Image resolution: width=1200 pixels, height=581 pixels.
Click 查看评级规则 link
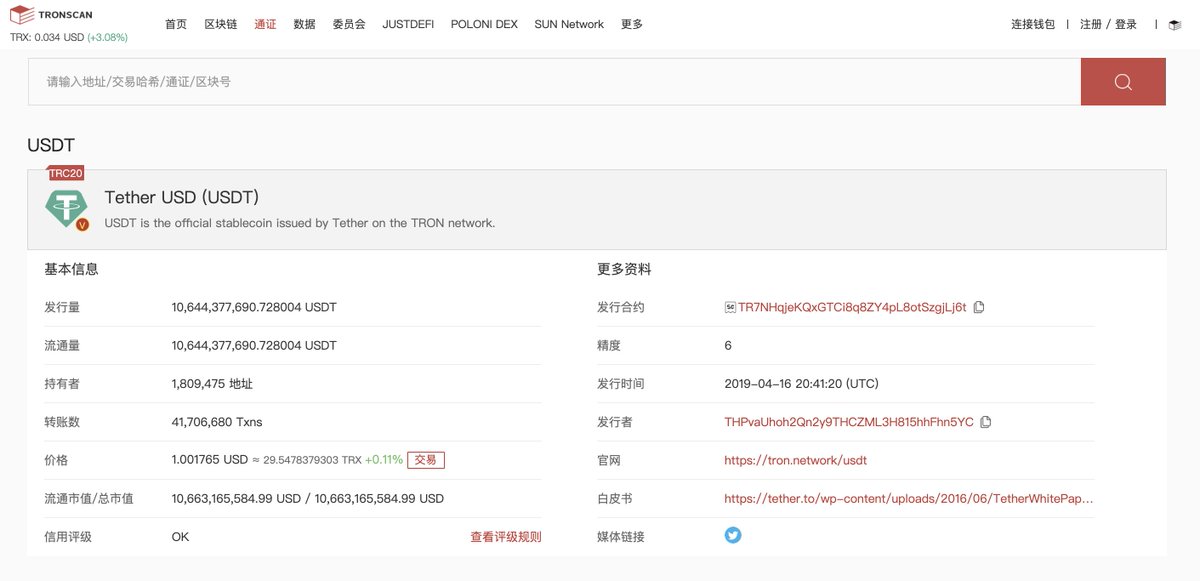tap(506, 537)
